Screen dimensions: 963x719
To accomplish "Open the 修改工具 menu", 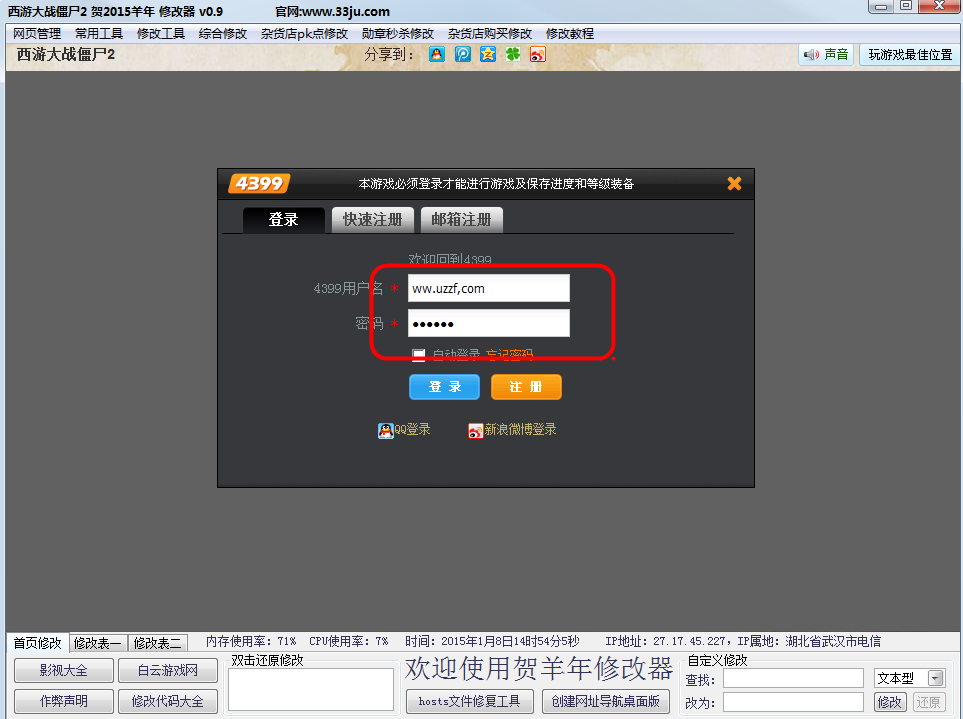I will [x=161, y=34].
